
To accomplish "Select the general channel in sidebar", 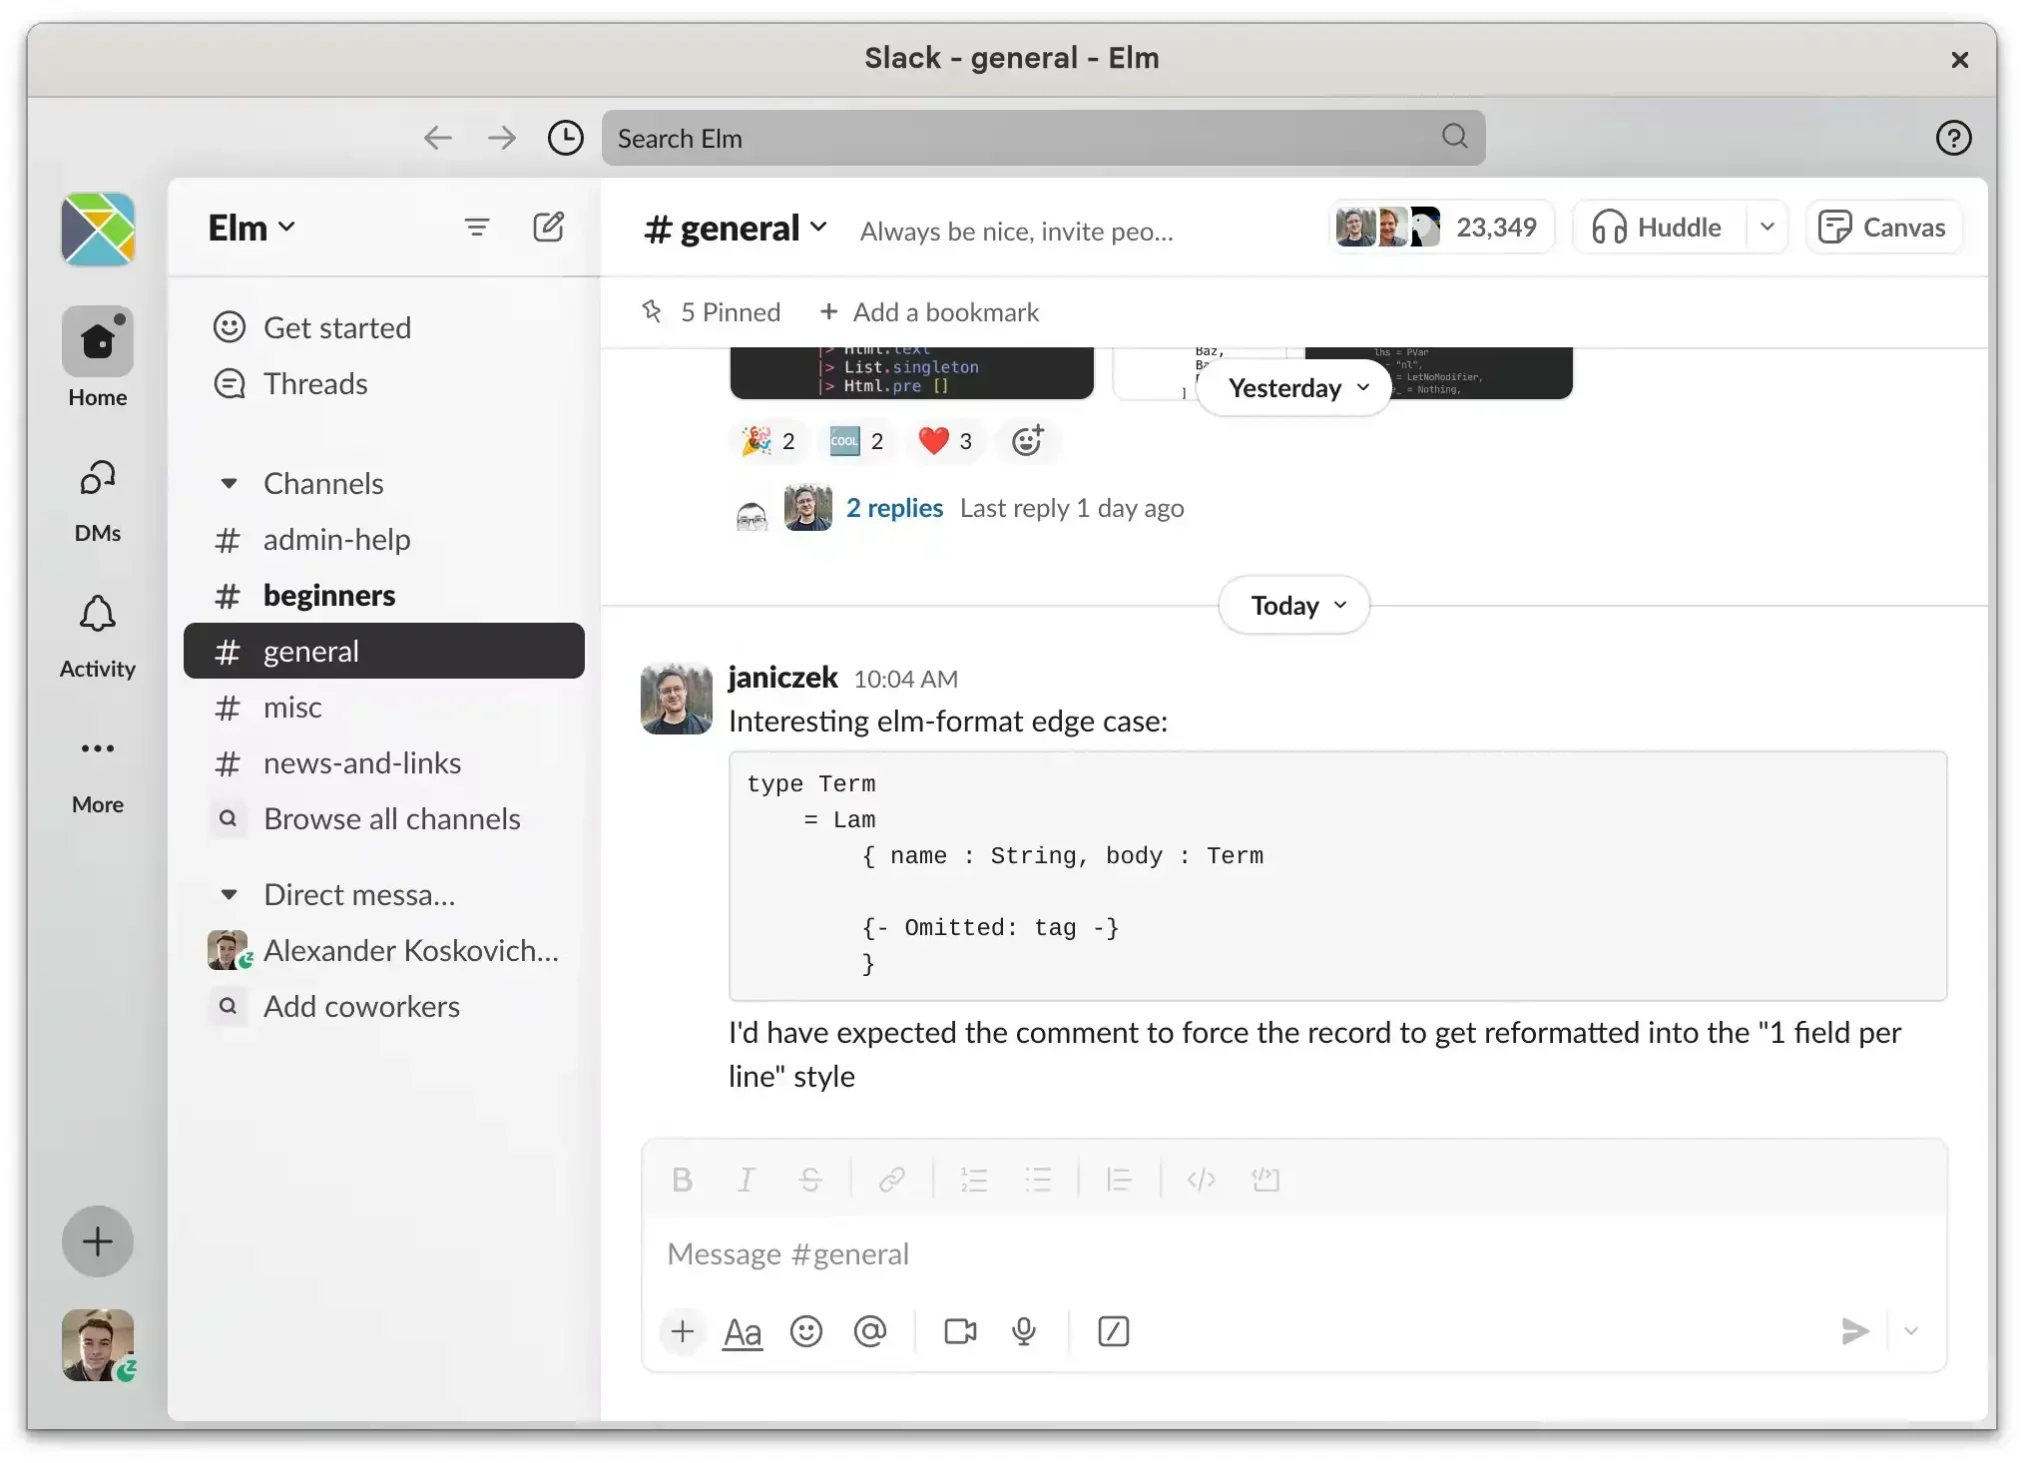I will [x=384, y=651].
